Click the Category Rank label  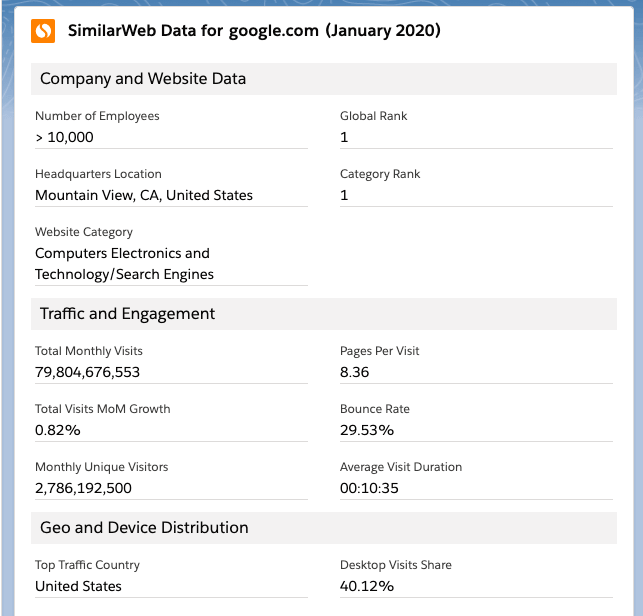tap(380, 174)
